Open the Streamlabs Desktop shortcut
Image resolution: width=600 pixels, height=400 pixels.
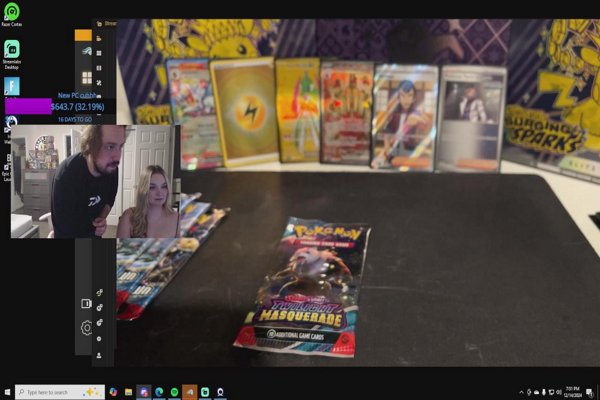(11, 54)
